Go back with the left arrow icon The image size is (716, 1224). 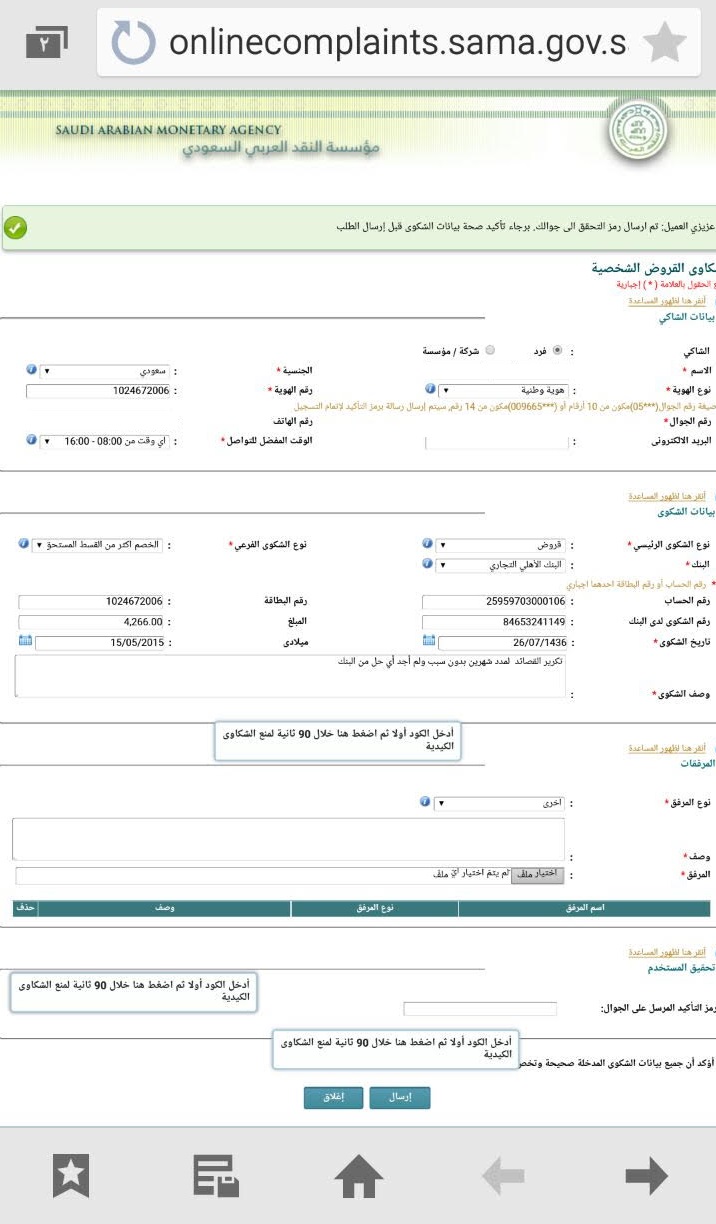tap(503, 1176)
